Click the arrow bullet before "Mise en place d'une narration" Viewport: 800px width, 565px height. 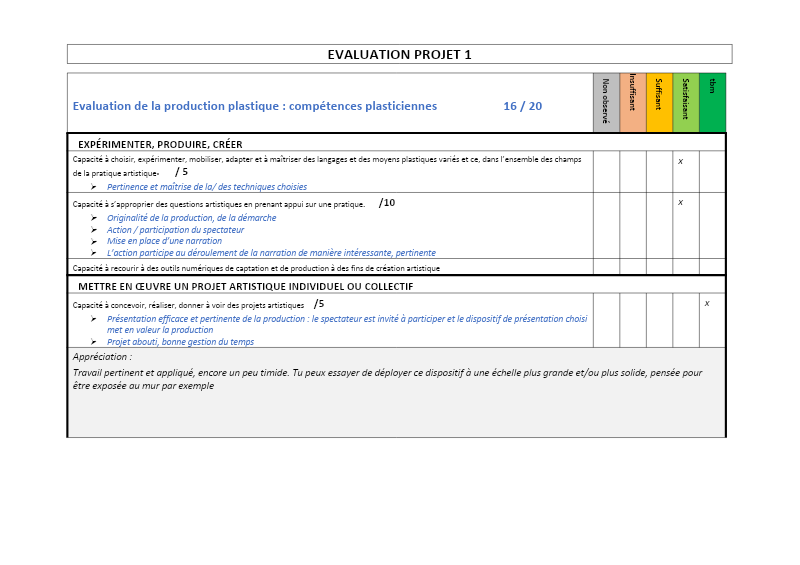coord(94,241)
